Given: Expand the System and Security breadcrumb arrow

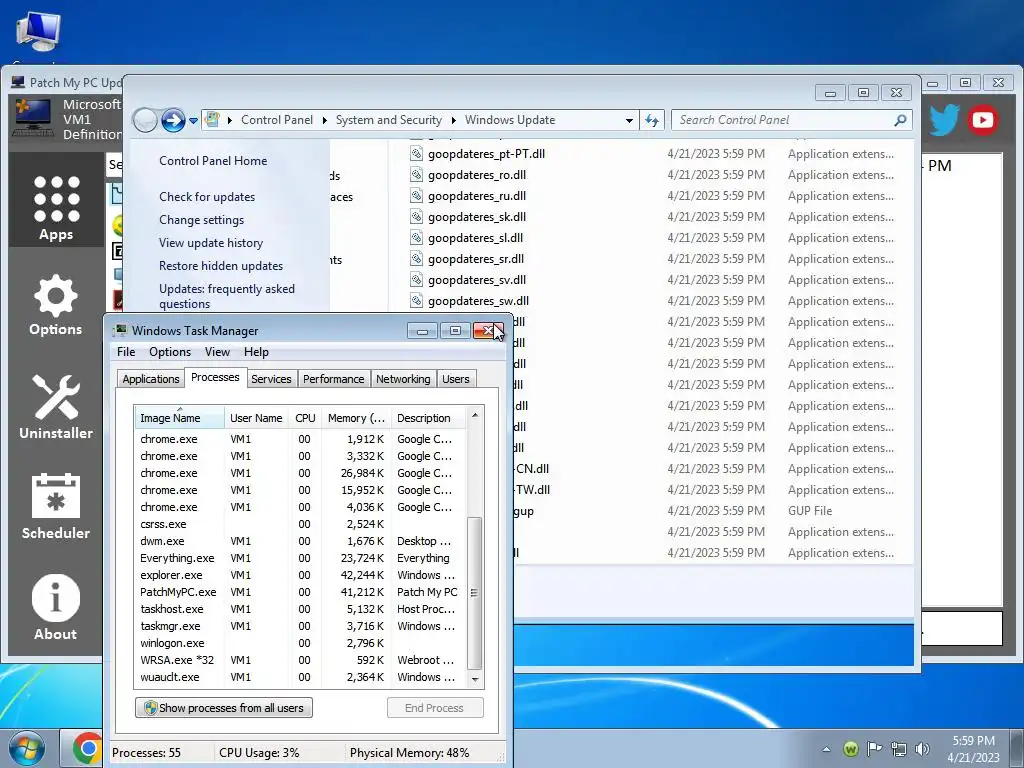Looking at the screenshot, I should coord(453,120).
